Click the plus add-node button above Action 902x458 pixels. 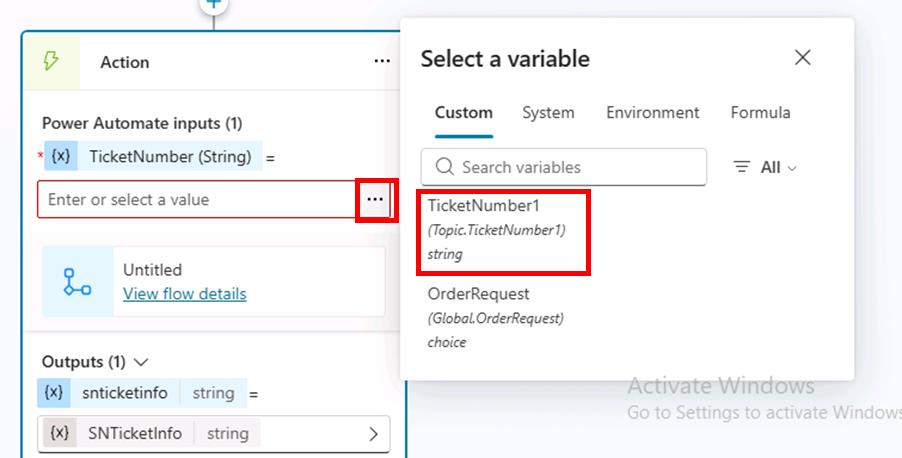pyautogui.click(x=213, y=5)
